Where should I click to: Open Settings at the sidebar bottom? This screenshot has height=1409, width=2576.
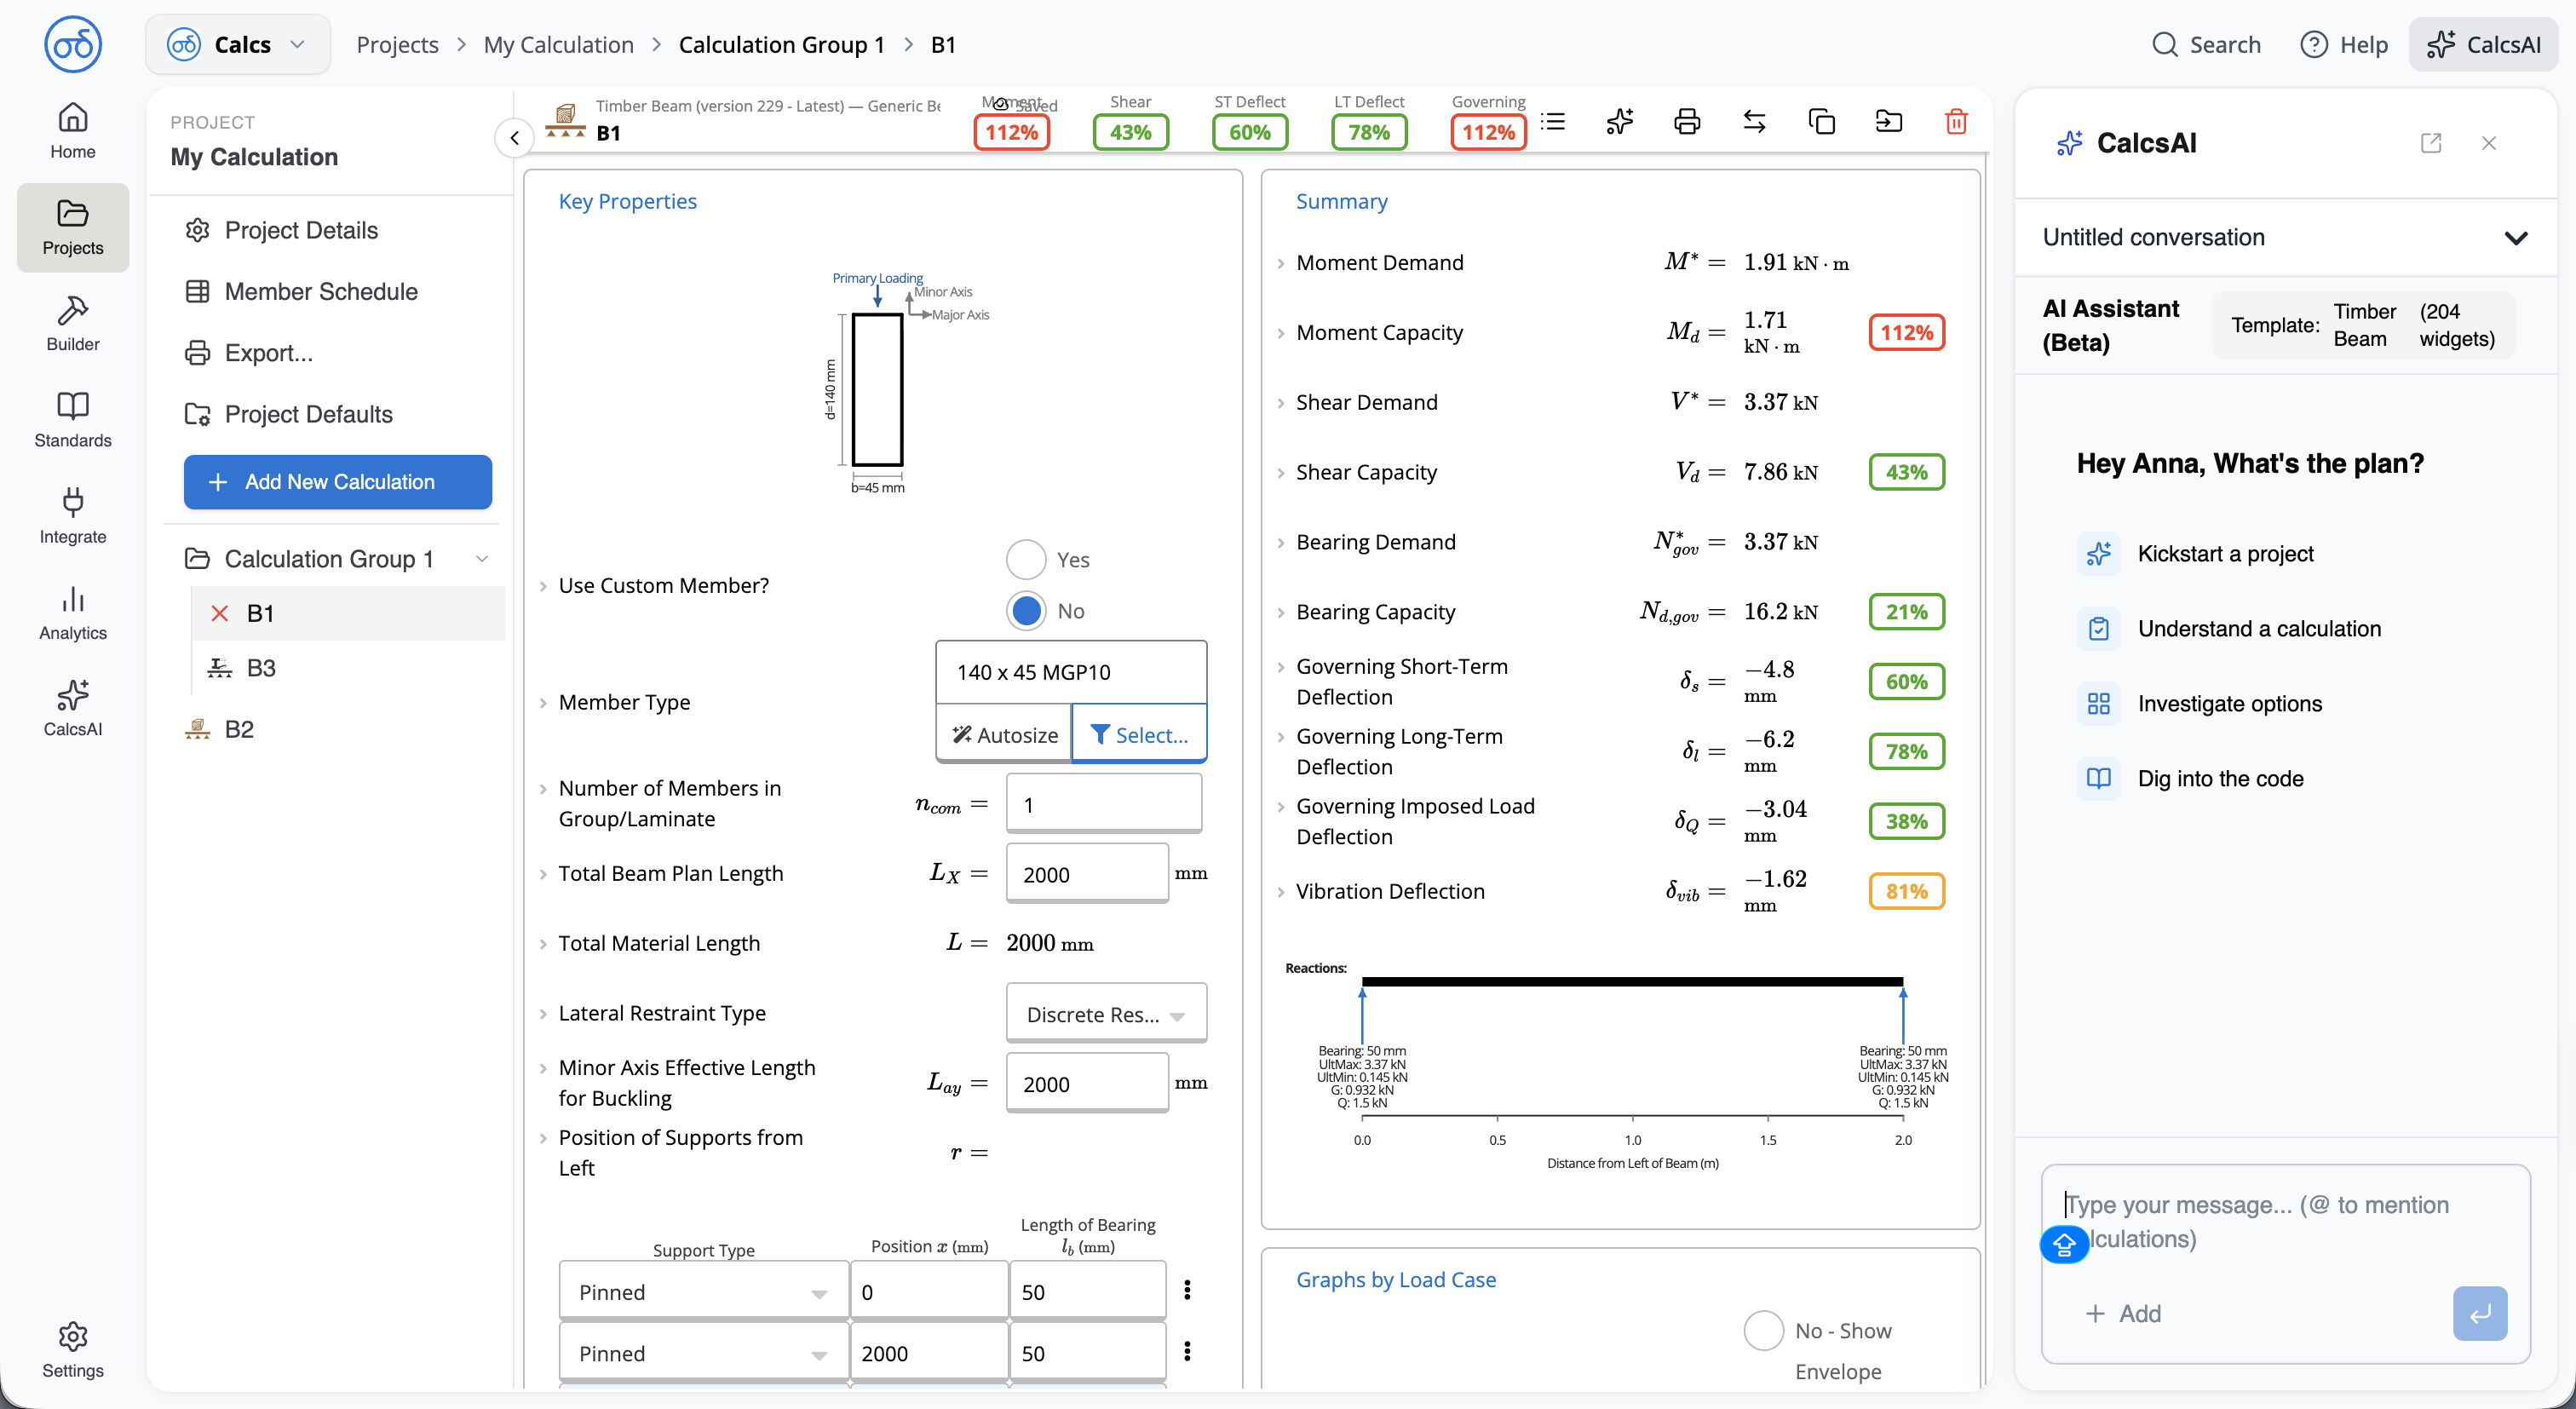coord(73,1350)
